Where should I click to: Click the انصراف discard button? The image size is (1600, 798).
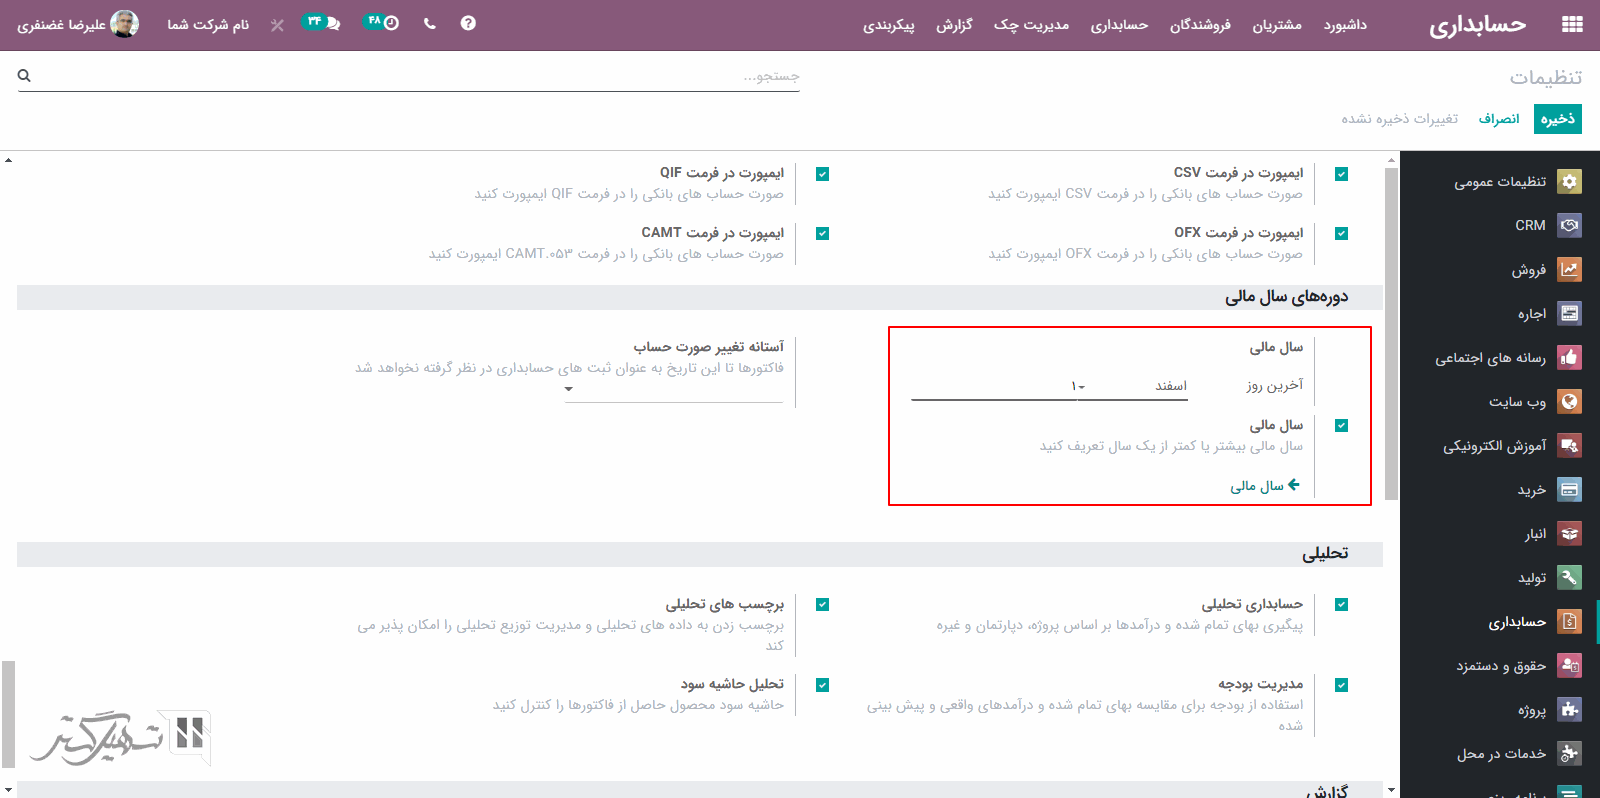[1499, 119]
